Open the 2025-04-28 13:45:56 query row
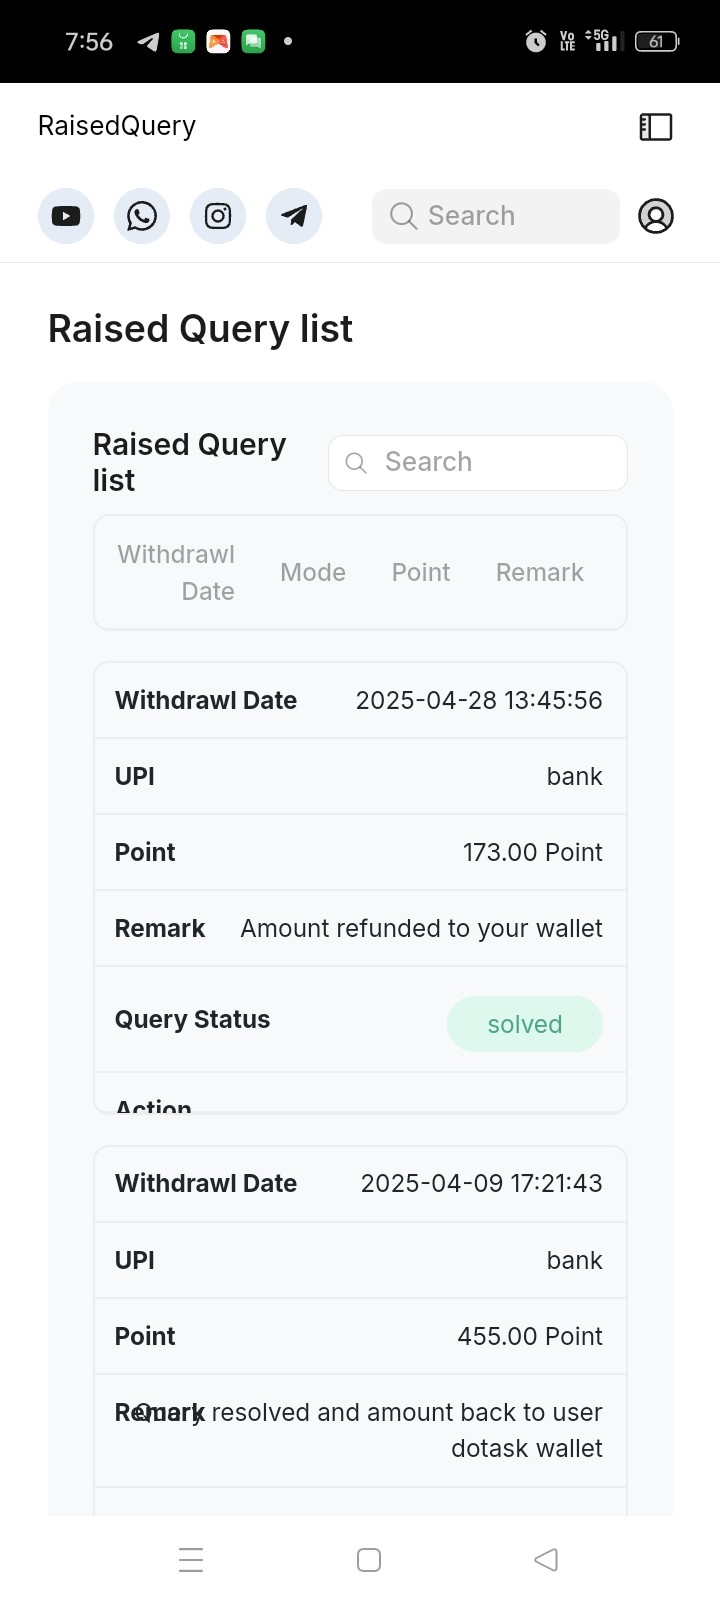720x1604 pixels. [x=360, y=700]
